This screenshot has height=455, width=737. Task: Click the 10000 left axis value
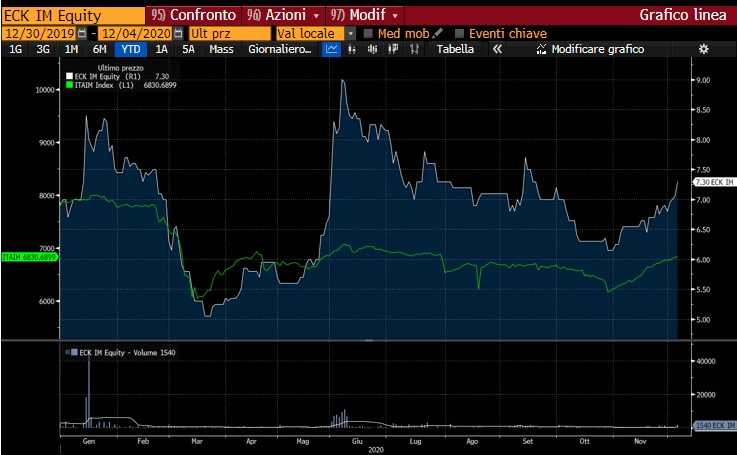pyautogui.click(x=45, y=90)
